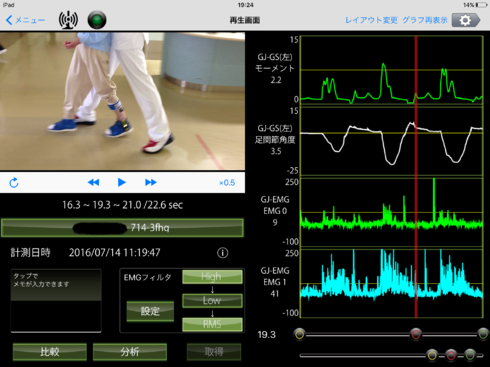Image resolution: width=490 pixels, height=367 pixels.
Task: Toggle the High EMG filter
Action: point(212,277)
